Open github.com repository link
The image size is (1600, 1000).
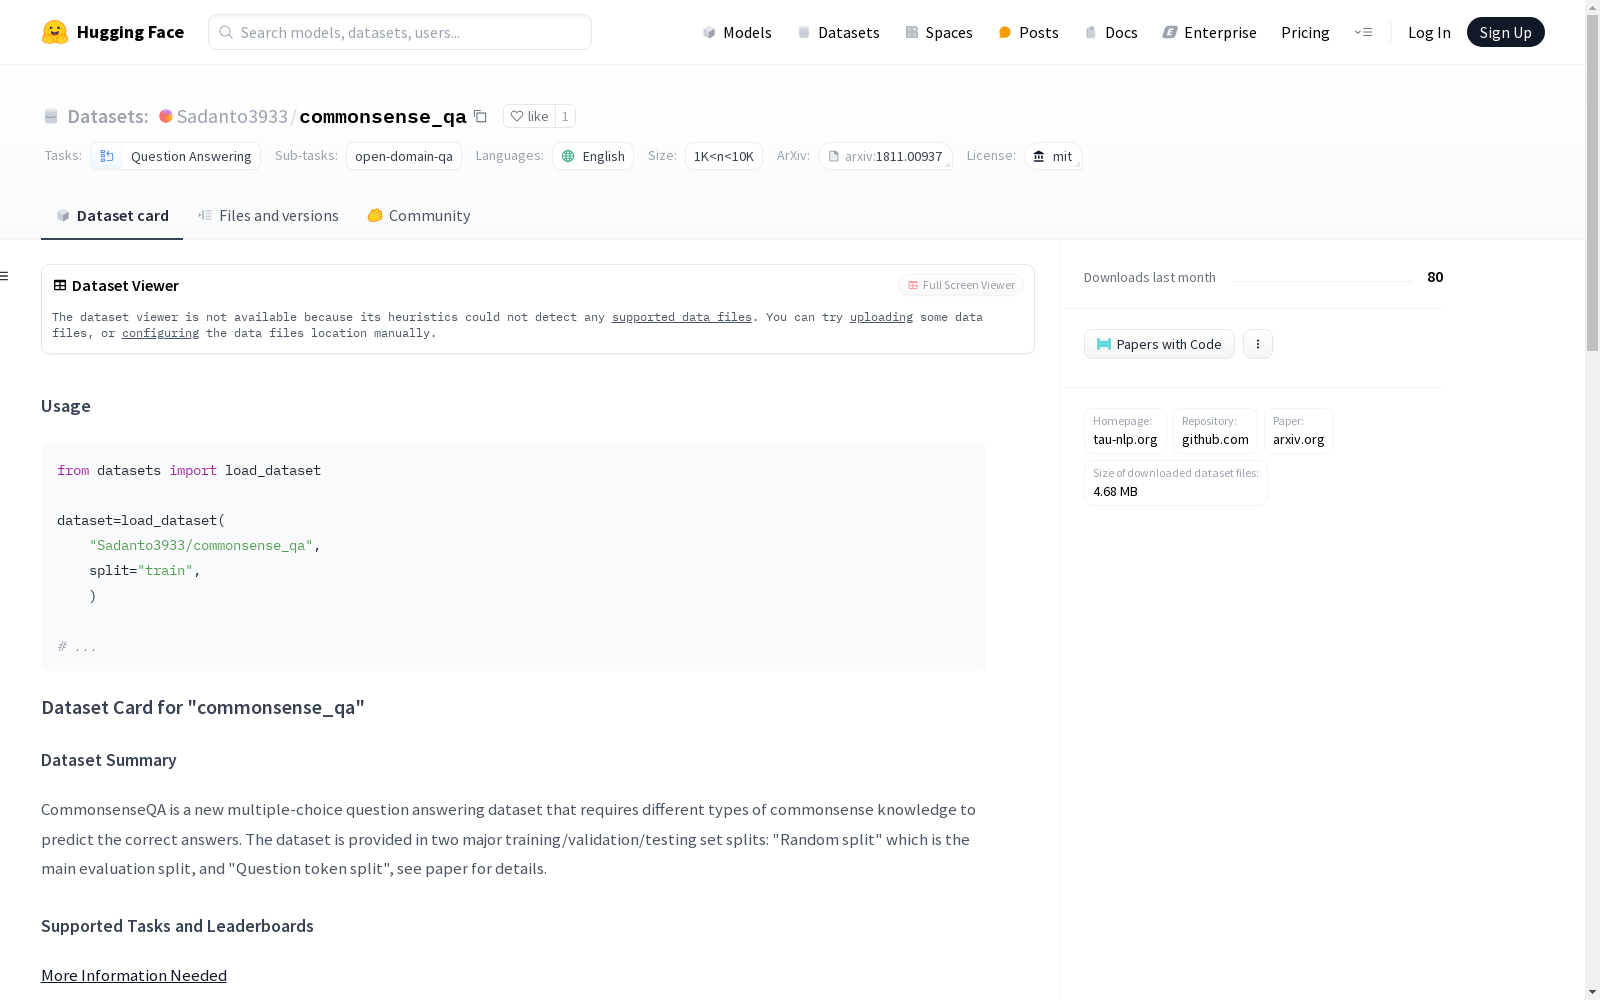[1215, 431]
